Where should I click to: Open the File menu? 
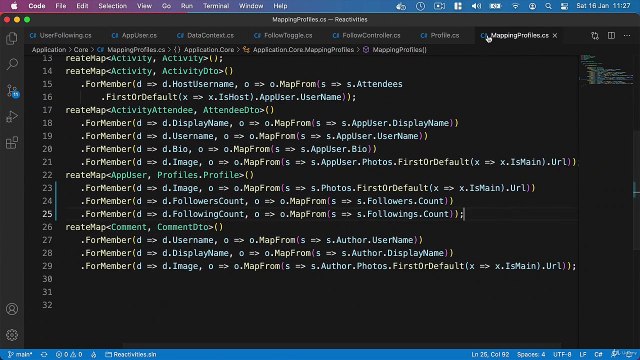click(x=61, y=6)
